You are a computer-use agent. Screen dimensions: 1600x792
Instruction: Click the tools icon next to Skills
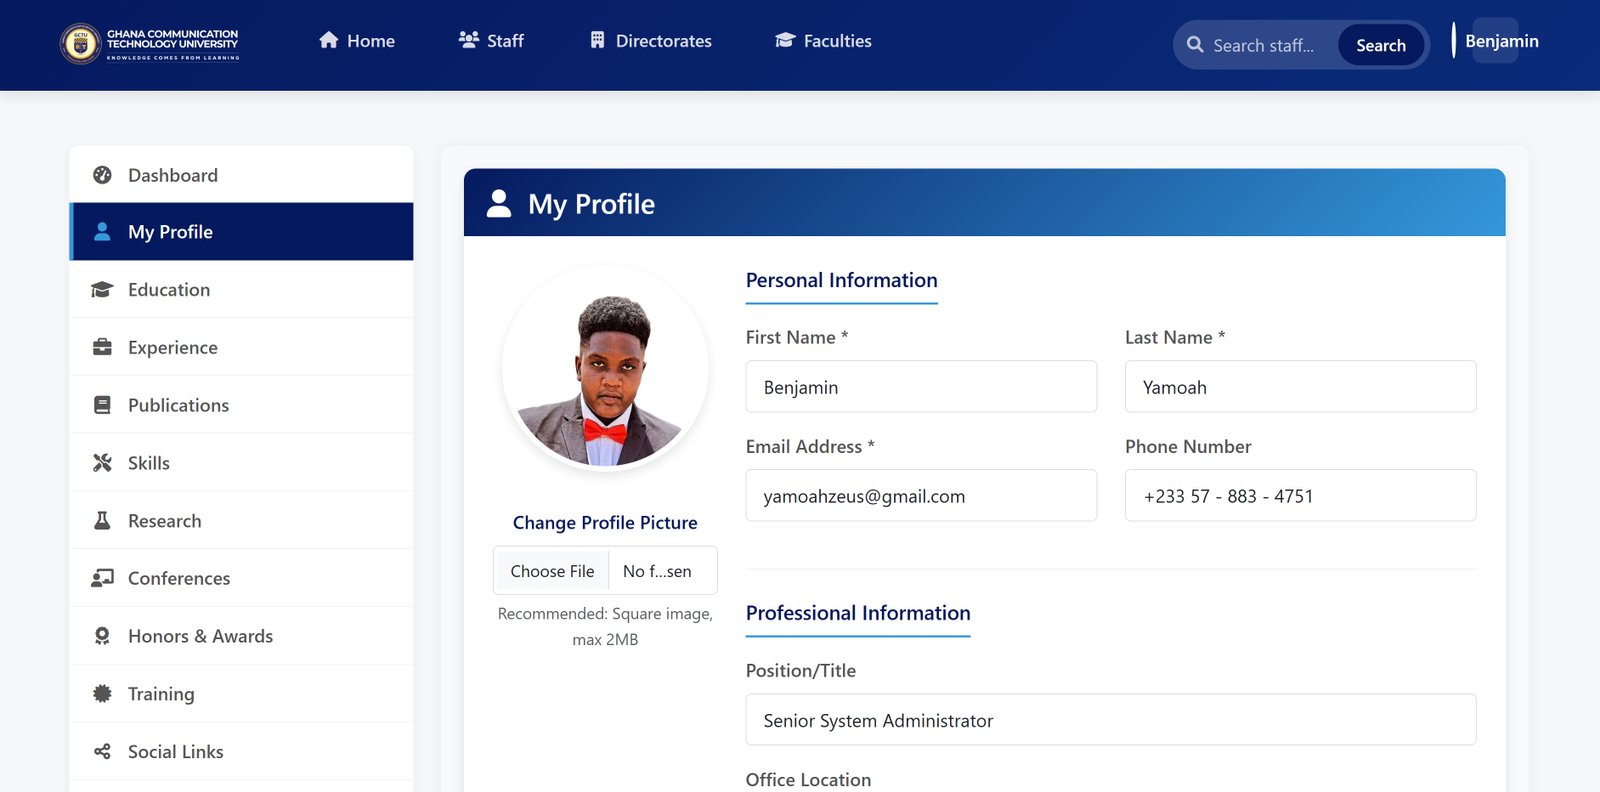coord(102,463)
